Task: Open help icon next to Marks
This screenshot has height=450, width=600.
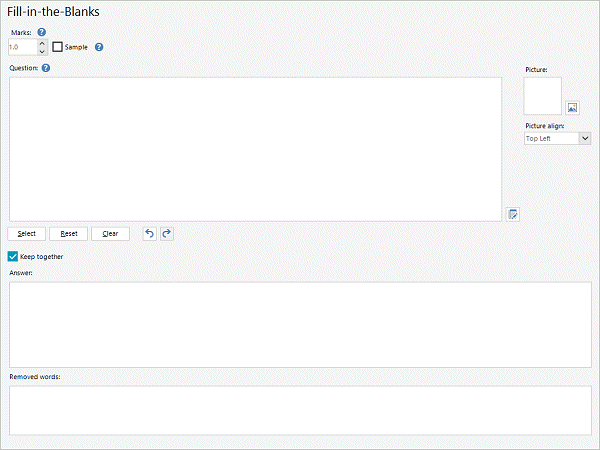Action: (x=42, y=32)
